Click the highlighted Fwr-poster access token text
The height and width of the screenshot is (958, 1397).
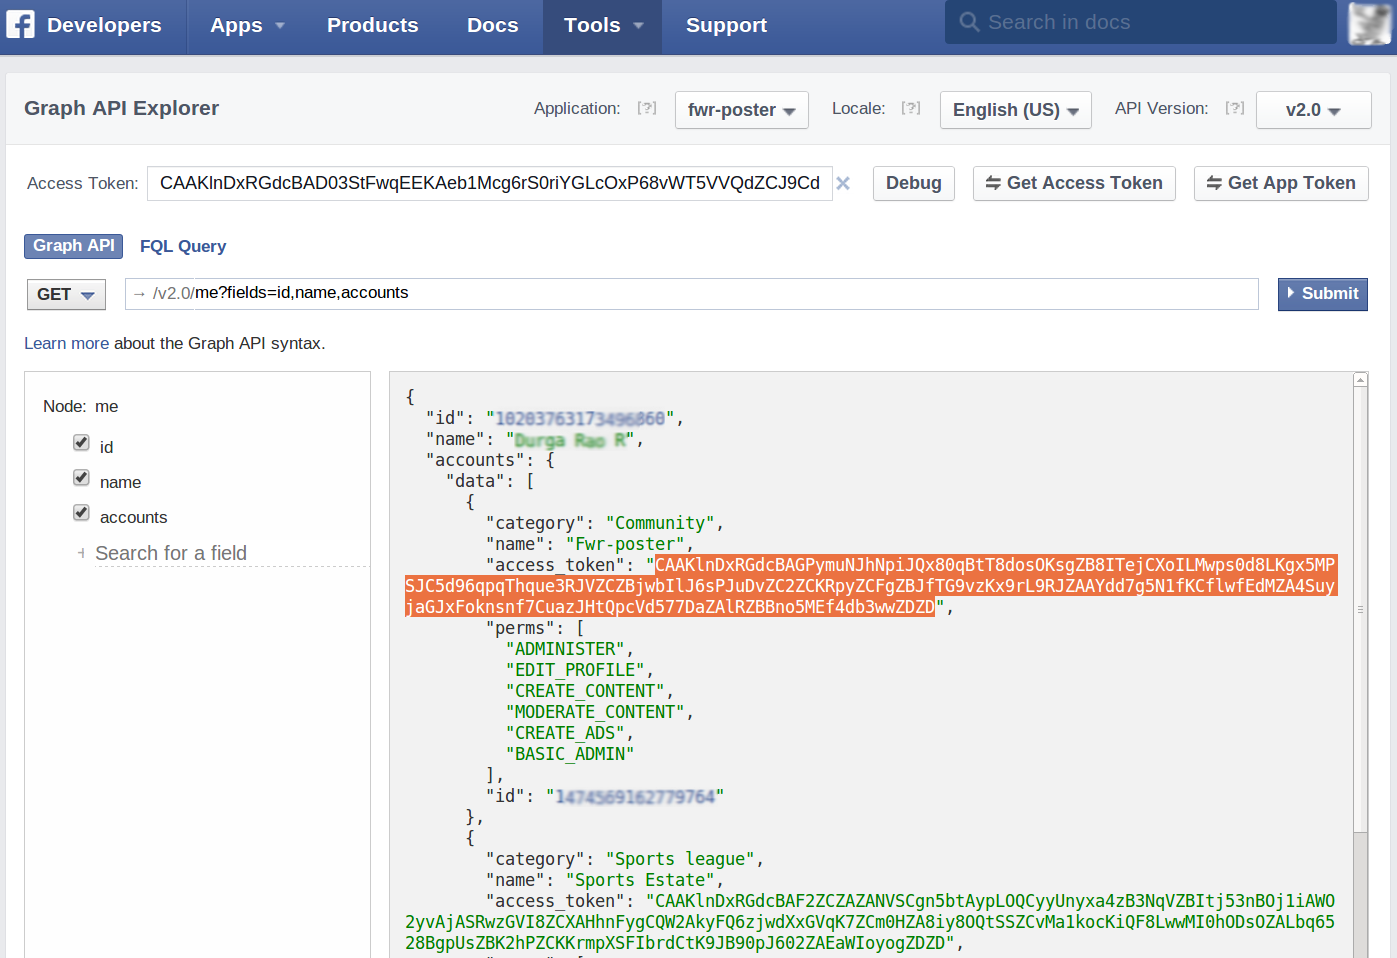click(x=870, y=586)
